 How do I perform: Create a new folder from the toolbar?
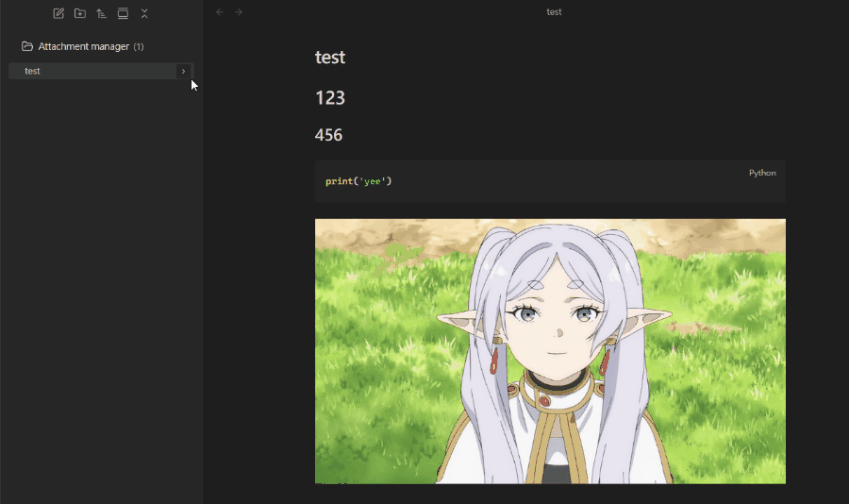click(x=80, y=14)
